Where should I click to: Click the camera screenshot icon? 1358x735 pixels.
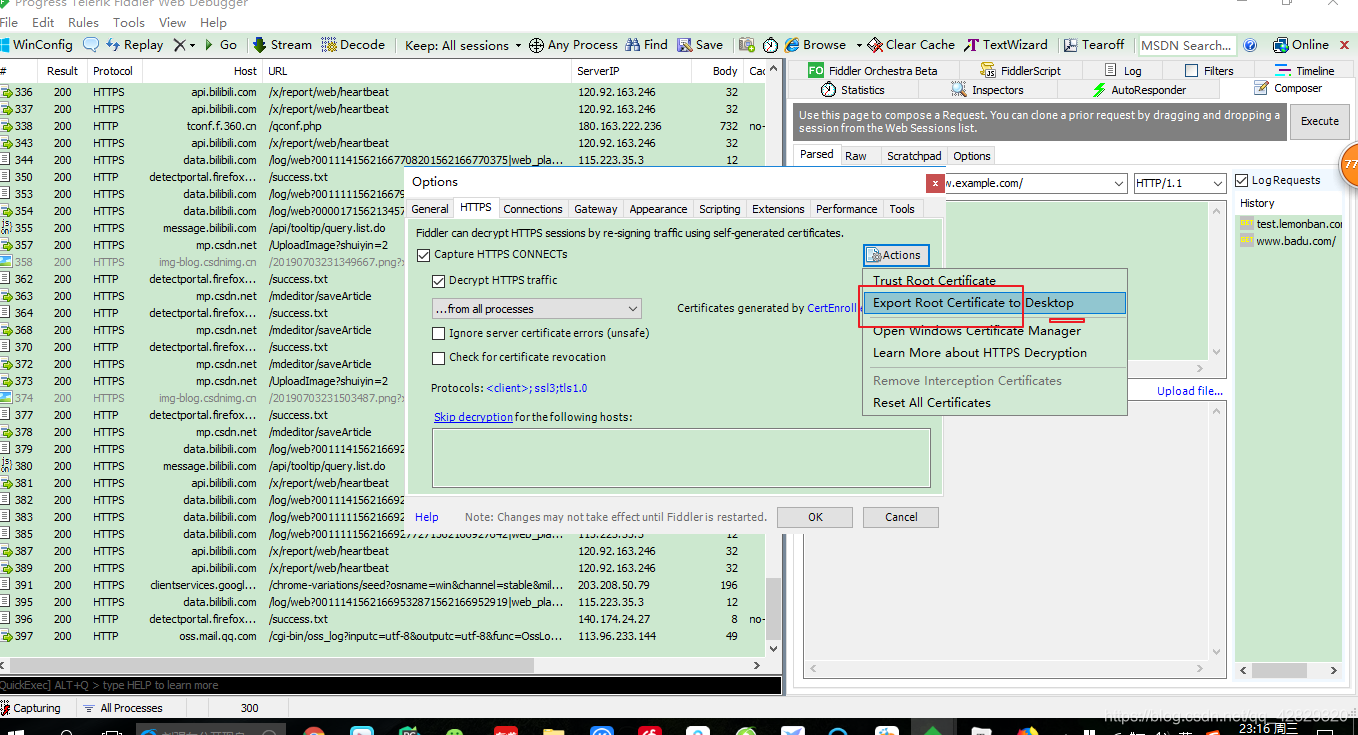(746, 45)
